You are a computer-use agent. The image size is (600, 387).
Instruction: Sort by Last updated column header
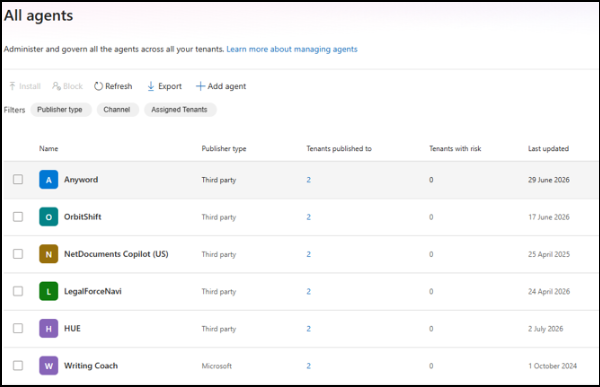[548, 149]
